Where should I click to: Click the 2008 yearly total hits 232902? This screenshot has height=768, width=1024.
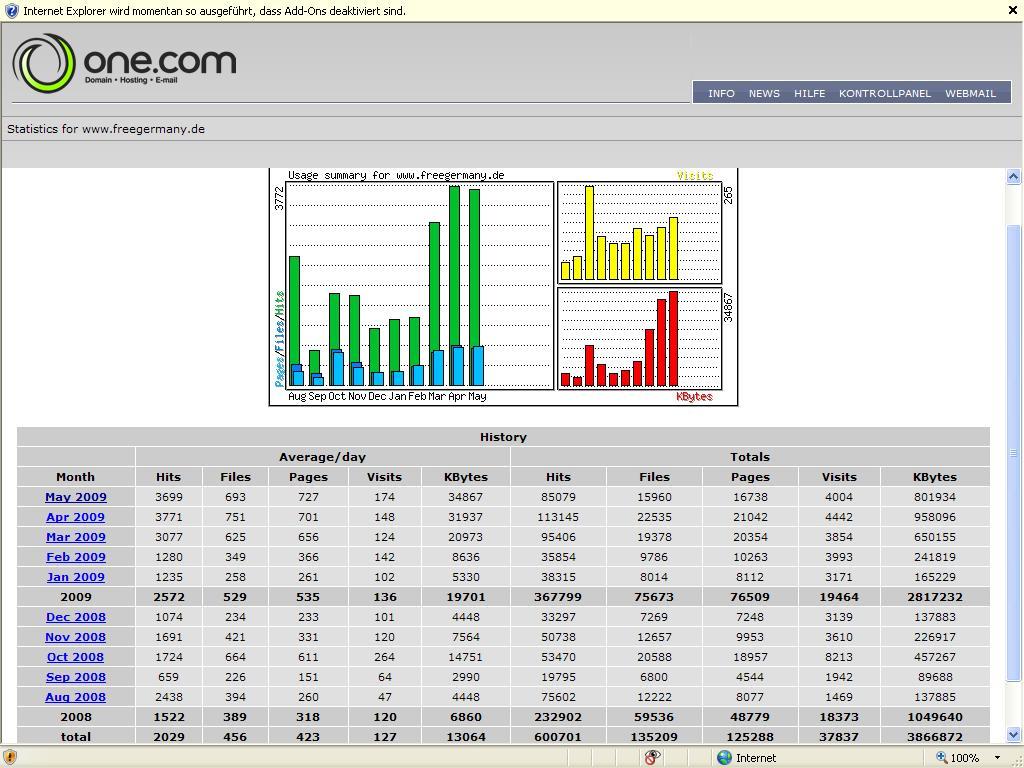point(558,717)
